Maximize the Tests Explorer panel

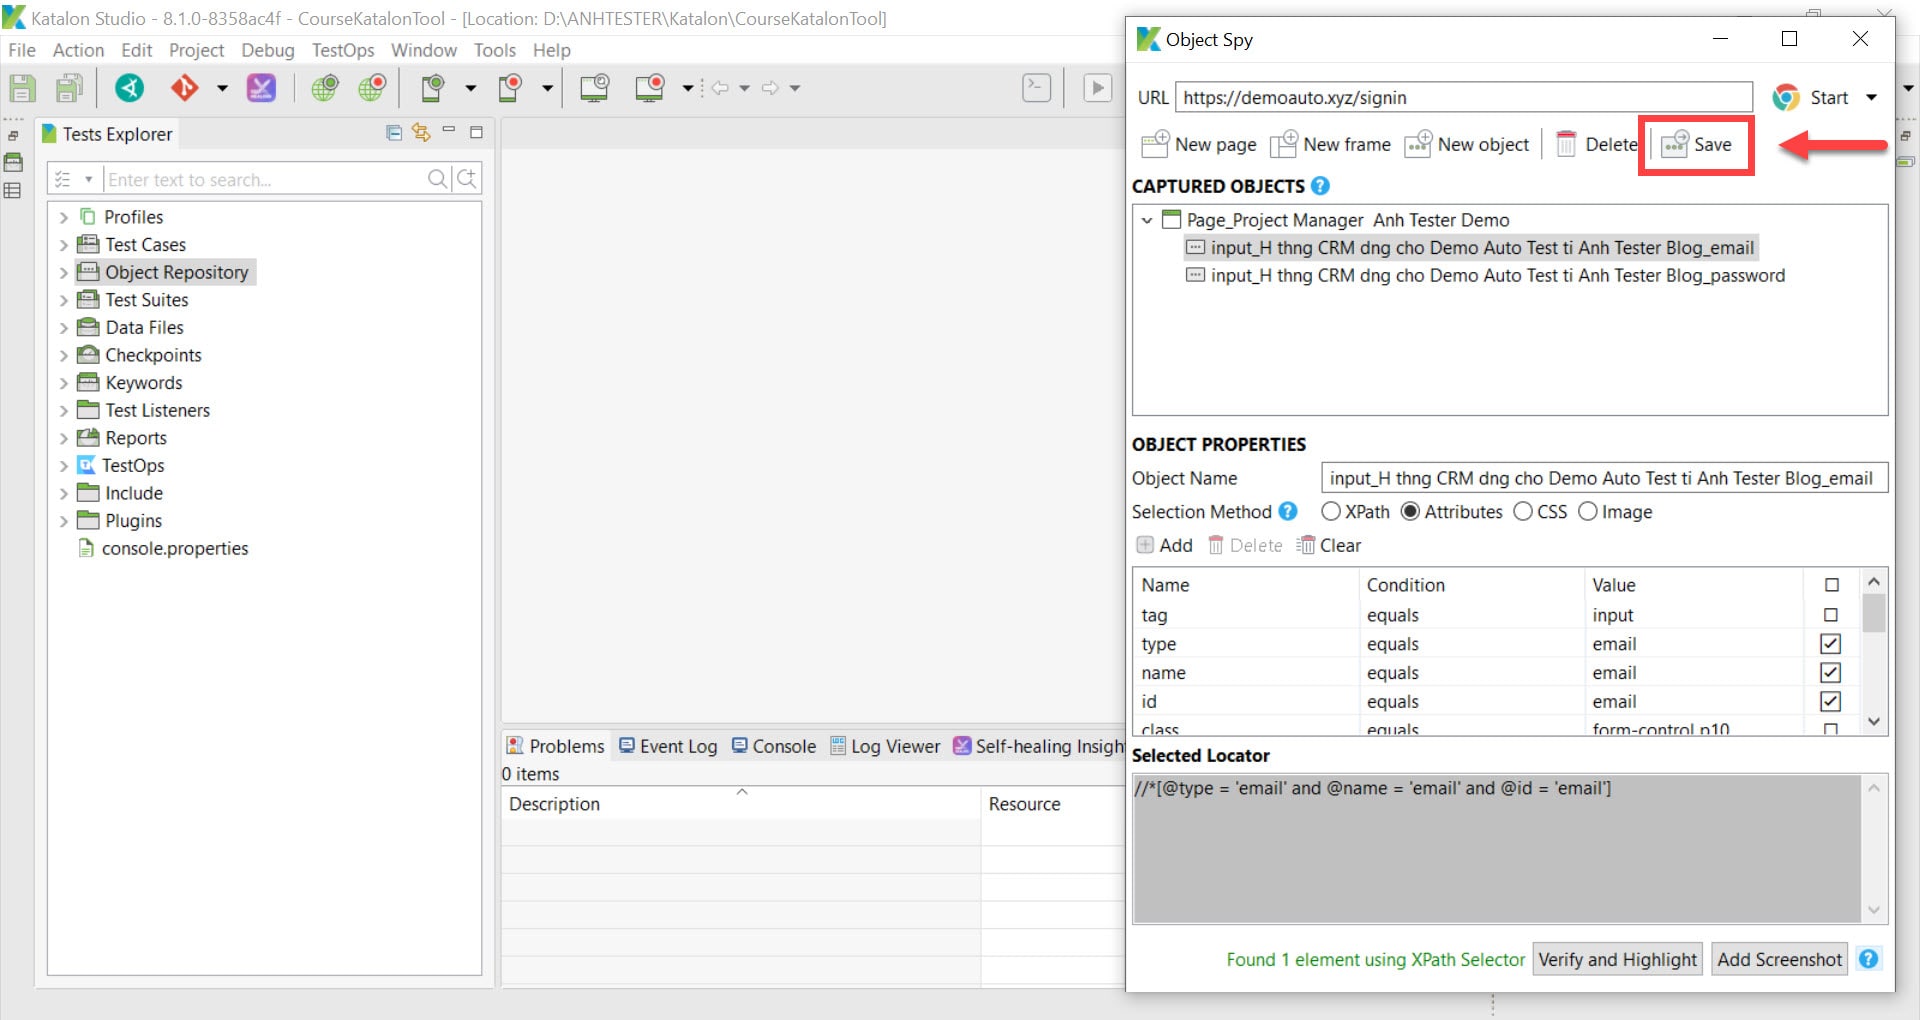tap(477, 132)
